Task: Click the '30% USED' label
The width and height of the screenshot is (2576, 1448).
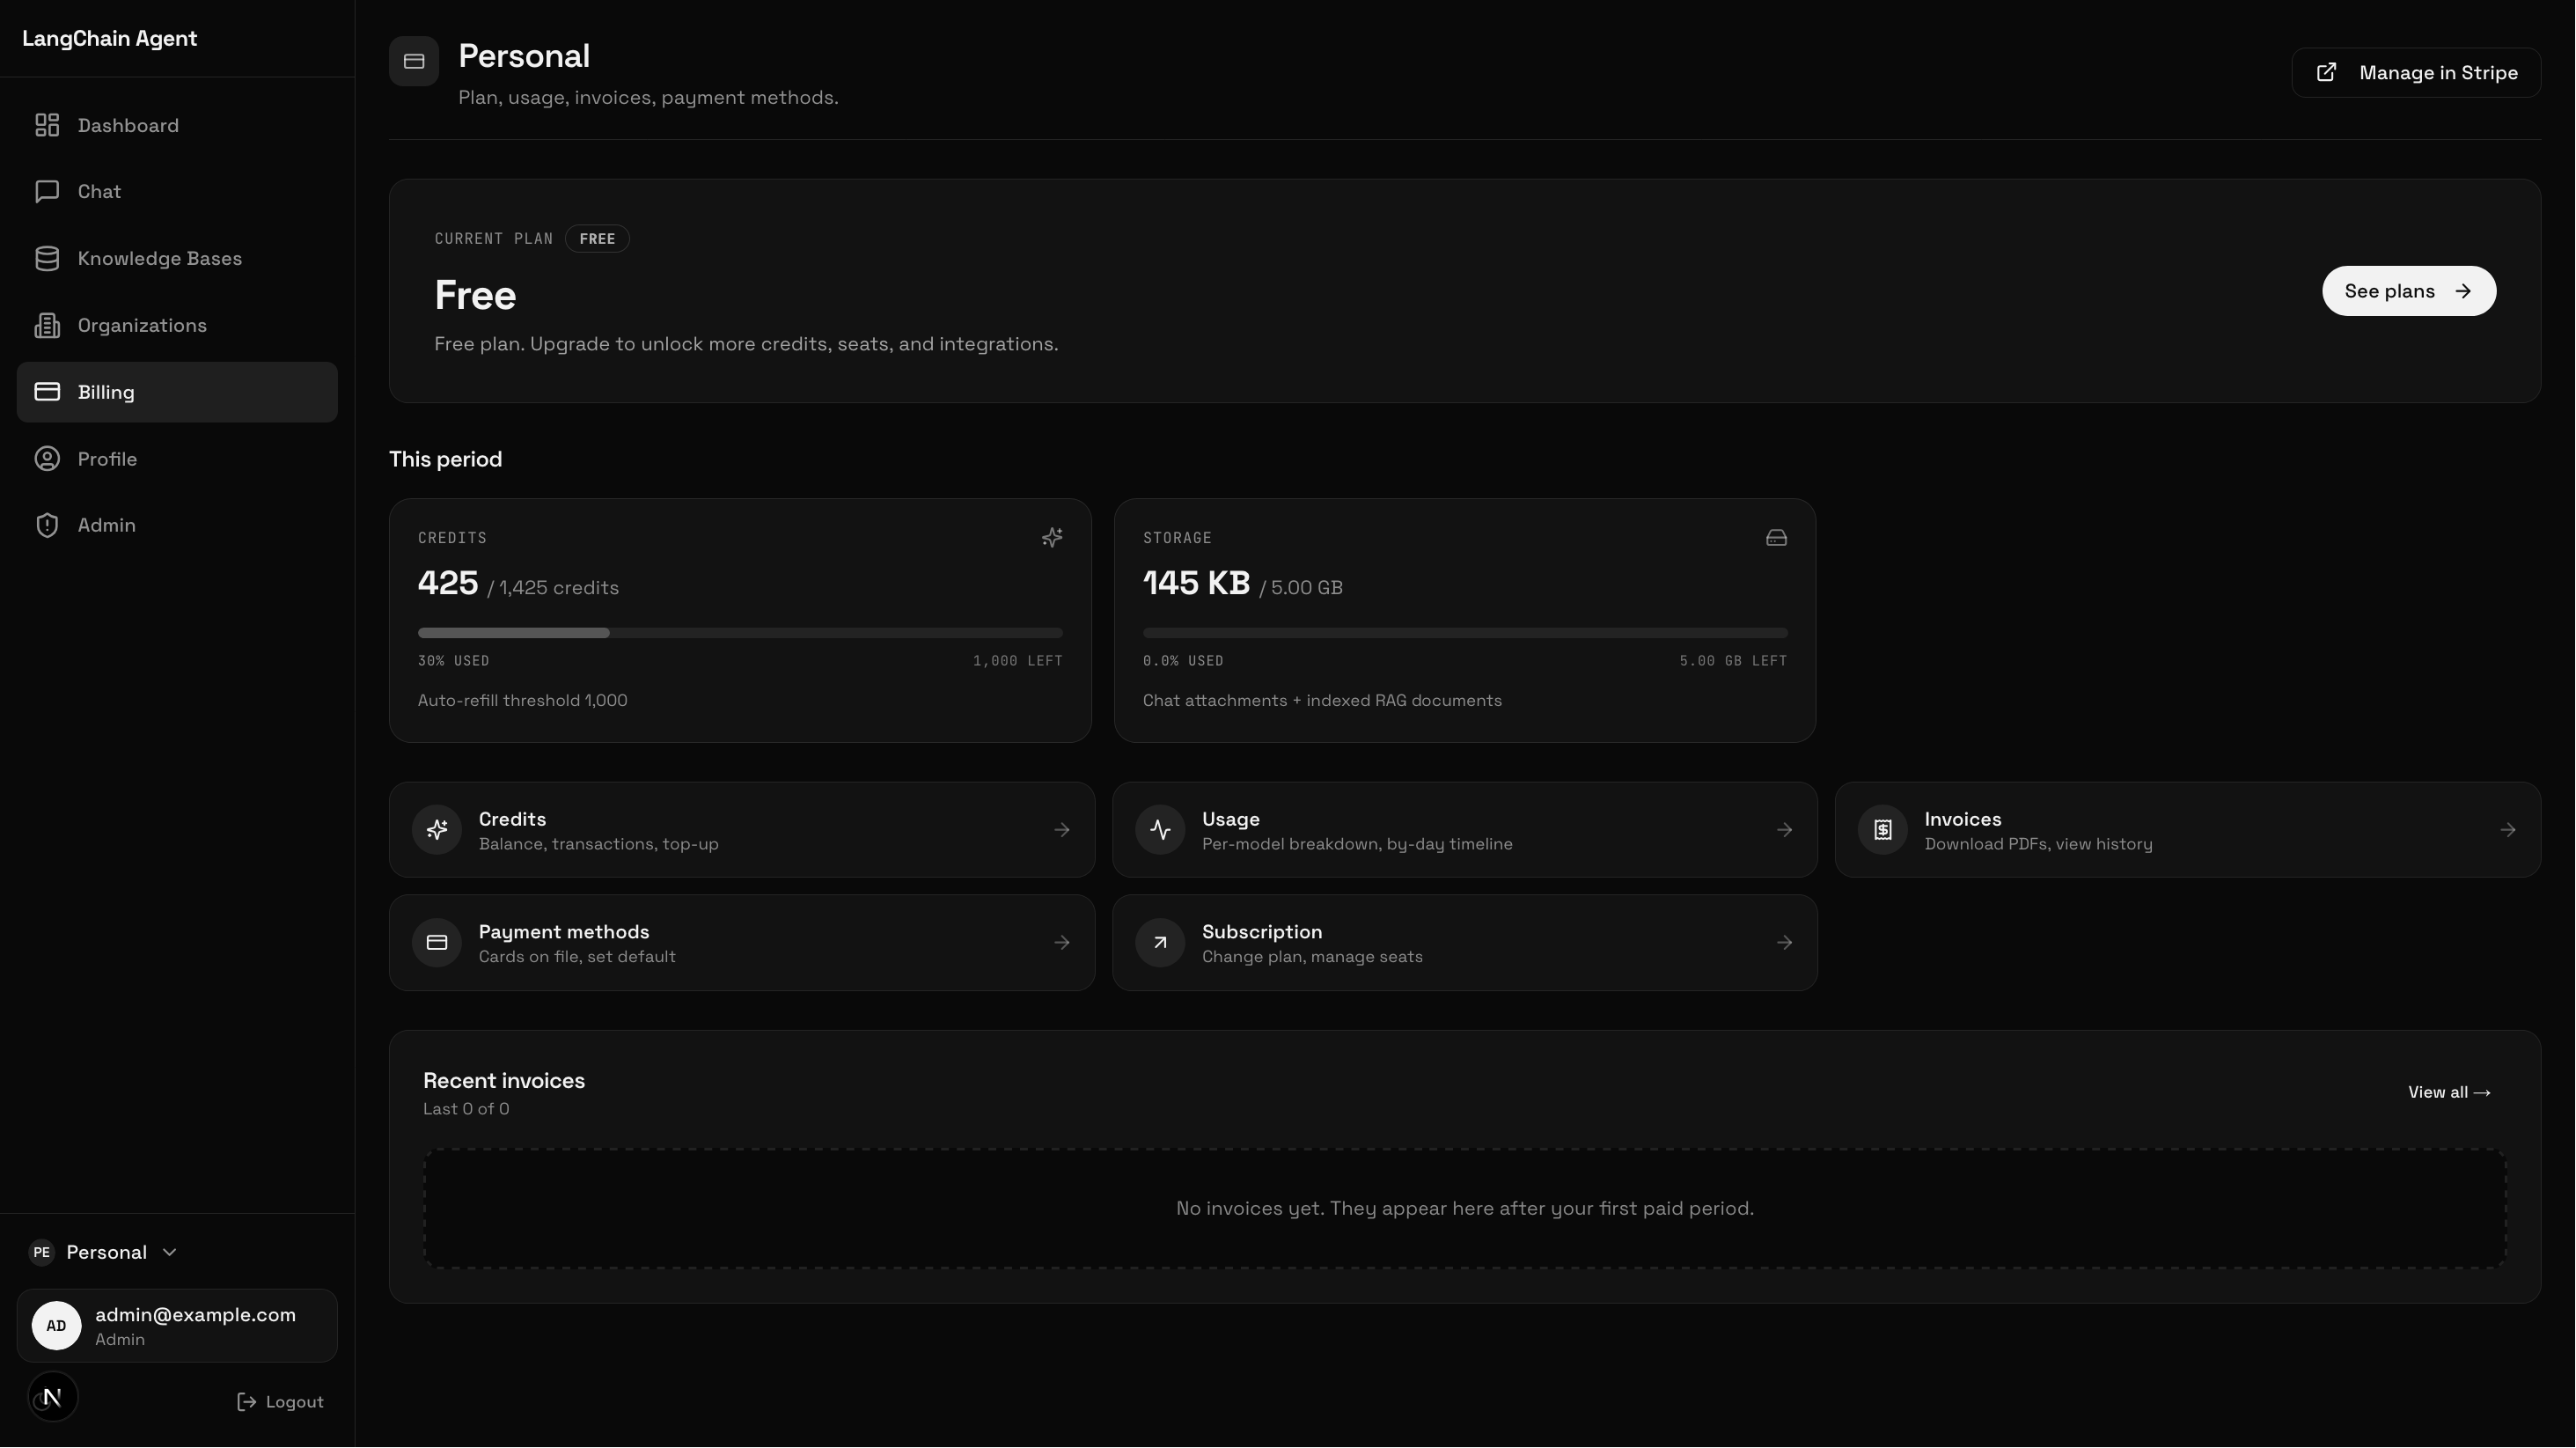Action: 454,661
